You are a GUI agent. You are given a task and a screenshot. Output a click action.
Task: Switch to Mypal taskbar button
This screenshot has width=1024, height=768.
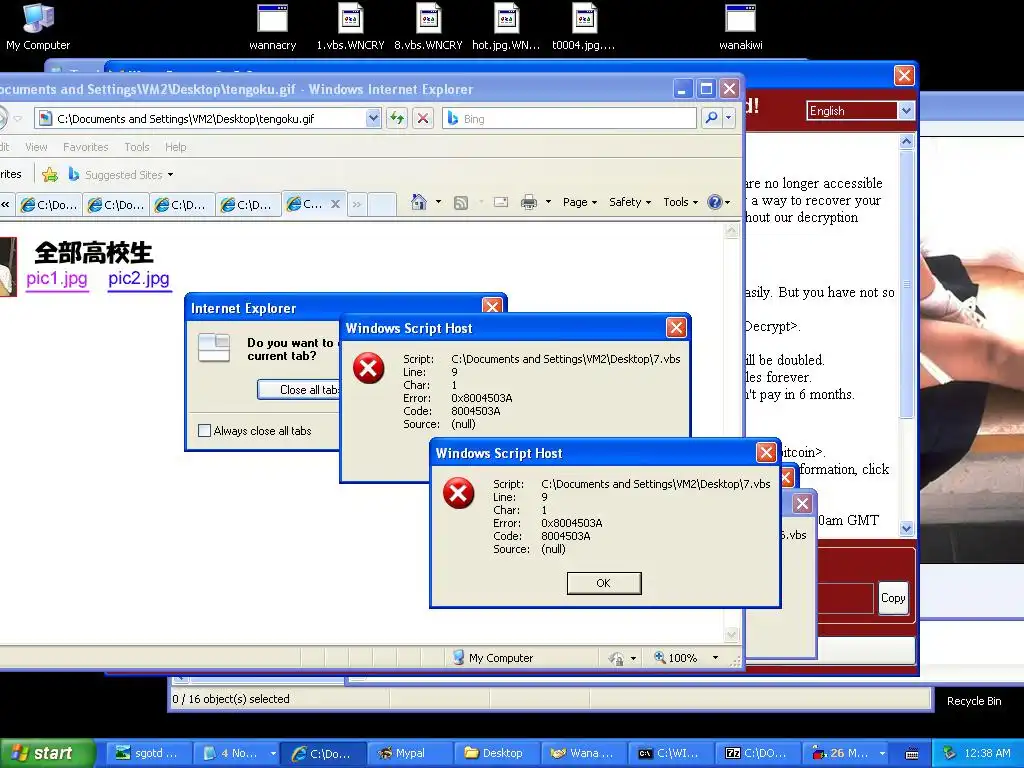[409, 753]
